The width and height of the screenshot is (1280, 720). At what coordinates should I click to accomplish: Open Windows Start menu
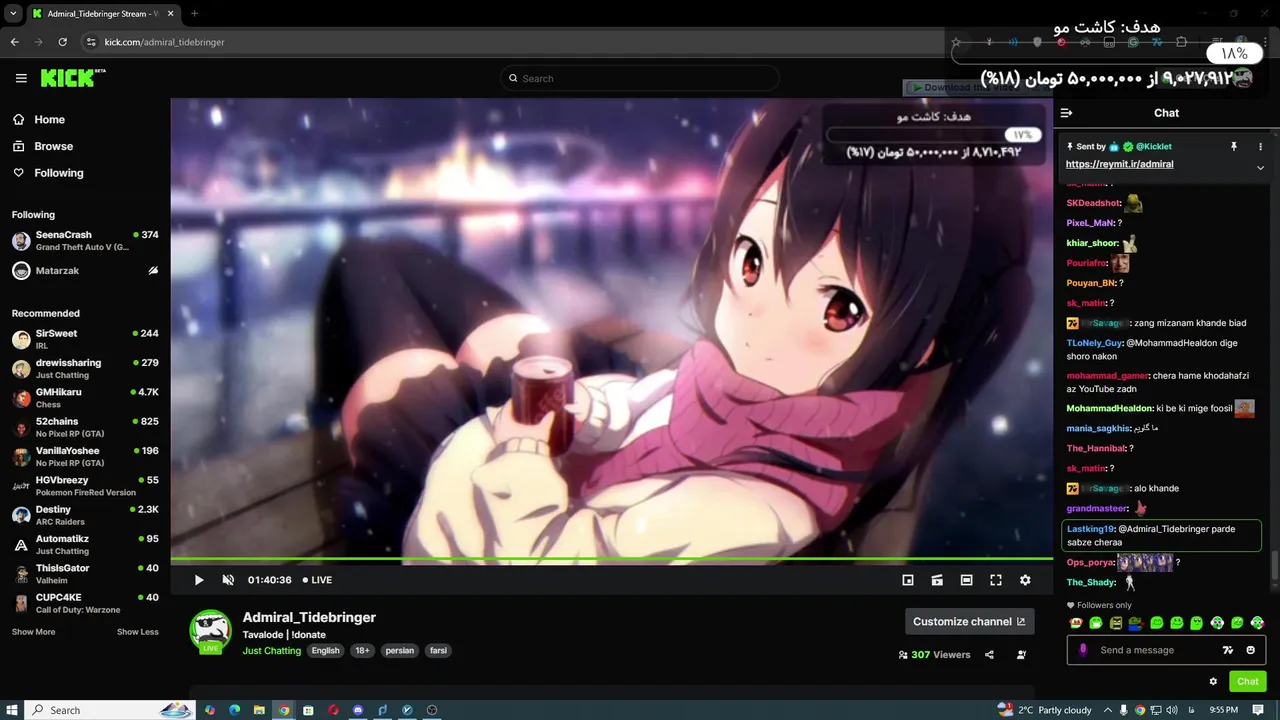[11, 710]
